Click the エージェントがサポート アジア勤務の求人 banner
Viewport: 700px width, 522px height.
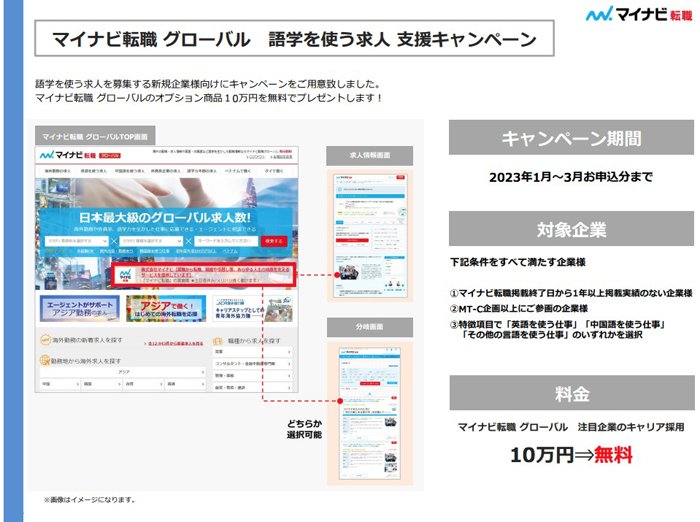79,308
